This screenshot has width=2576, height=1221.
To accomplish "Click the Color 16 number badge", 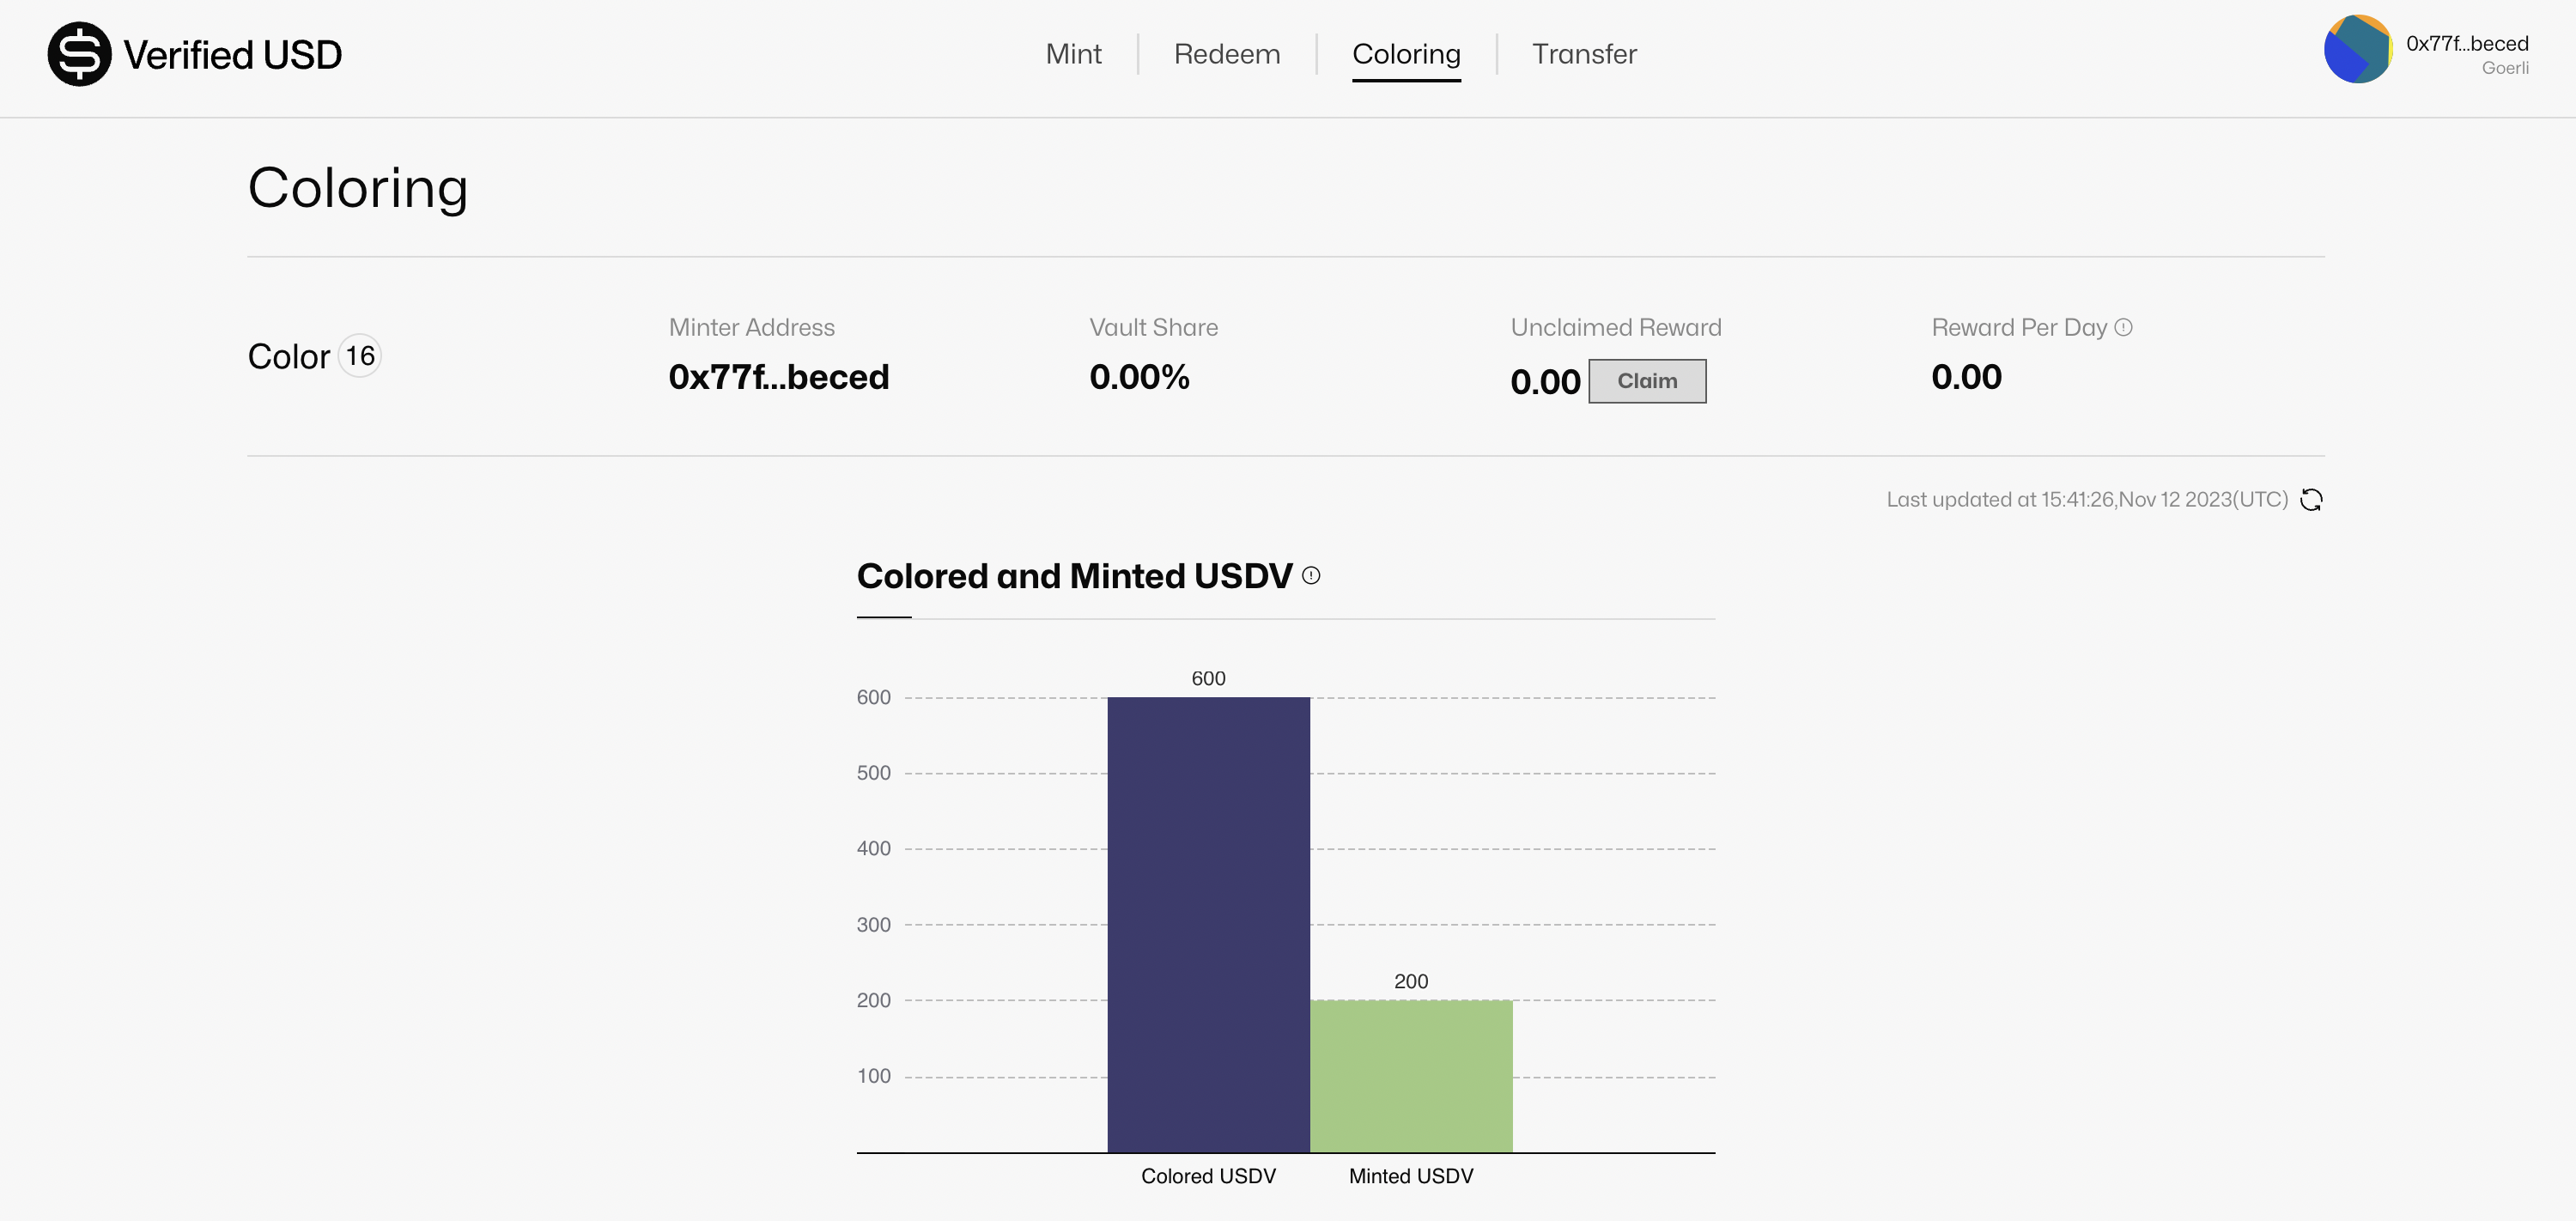I will pyautogui.click(x=359, y=356).
